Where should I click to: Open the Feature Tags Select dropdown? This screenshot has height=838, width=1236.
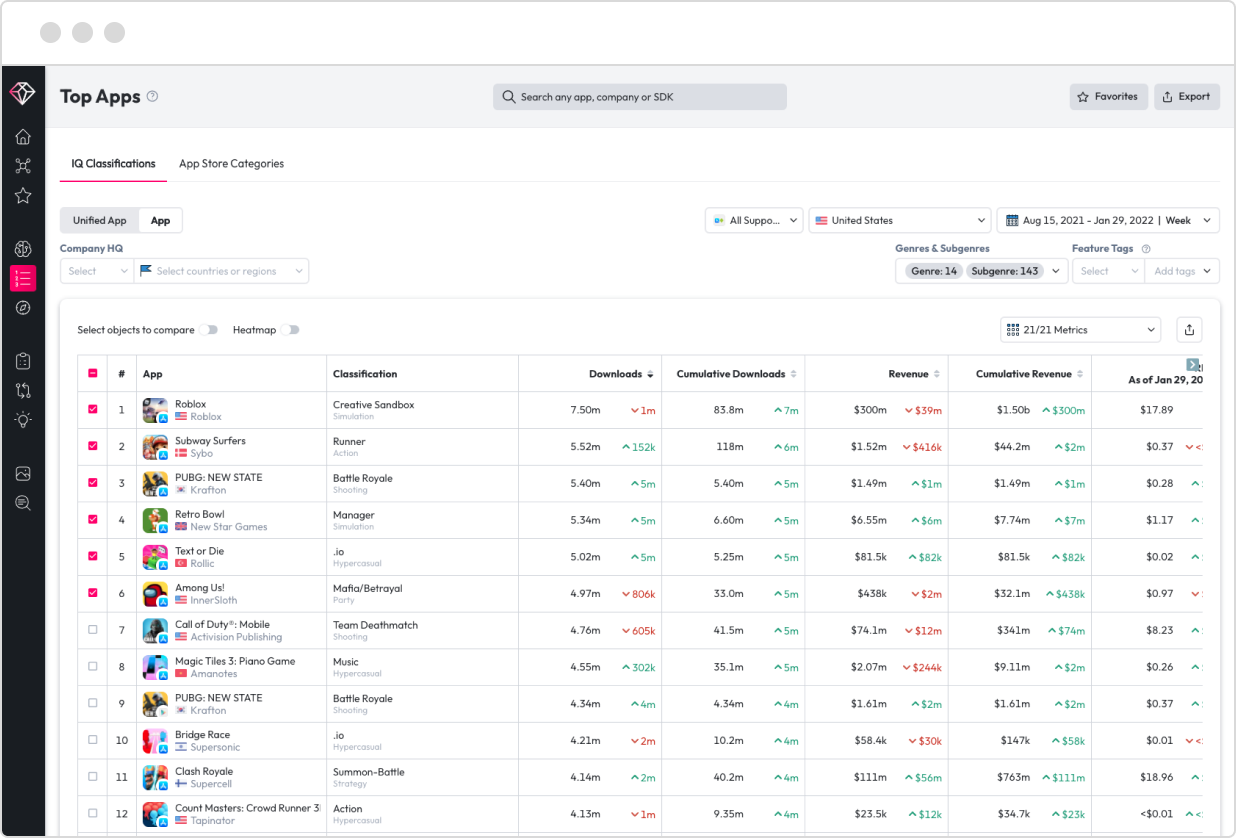coord(1108,271)
